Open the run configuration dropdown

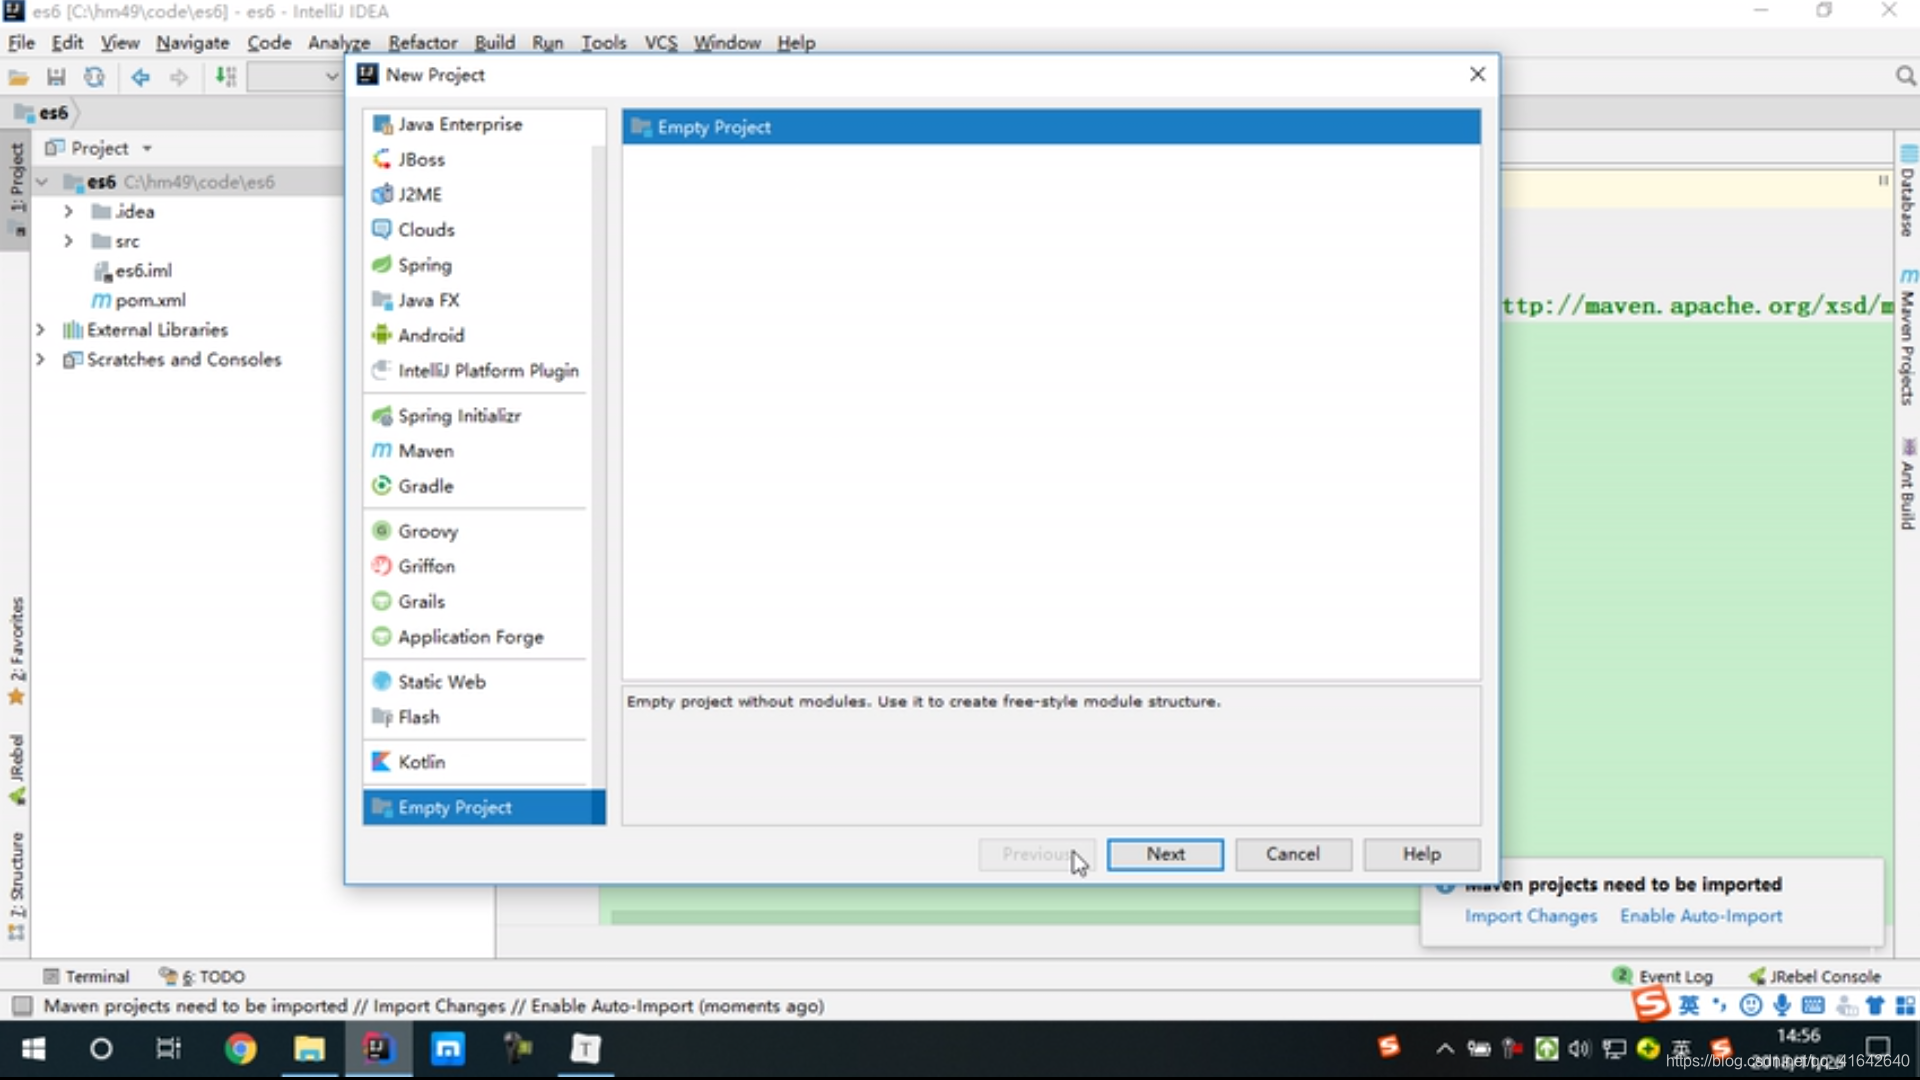click(295, 77)
